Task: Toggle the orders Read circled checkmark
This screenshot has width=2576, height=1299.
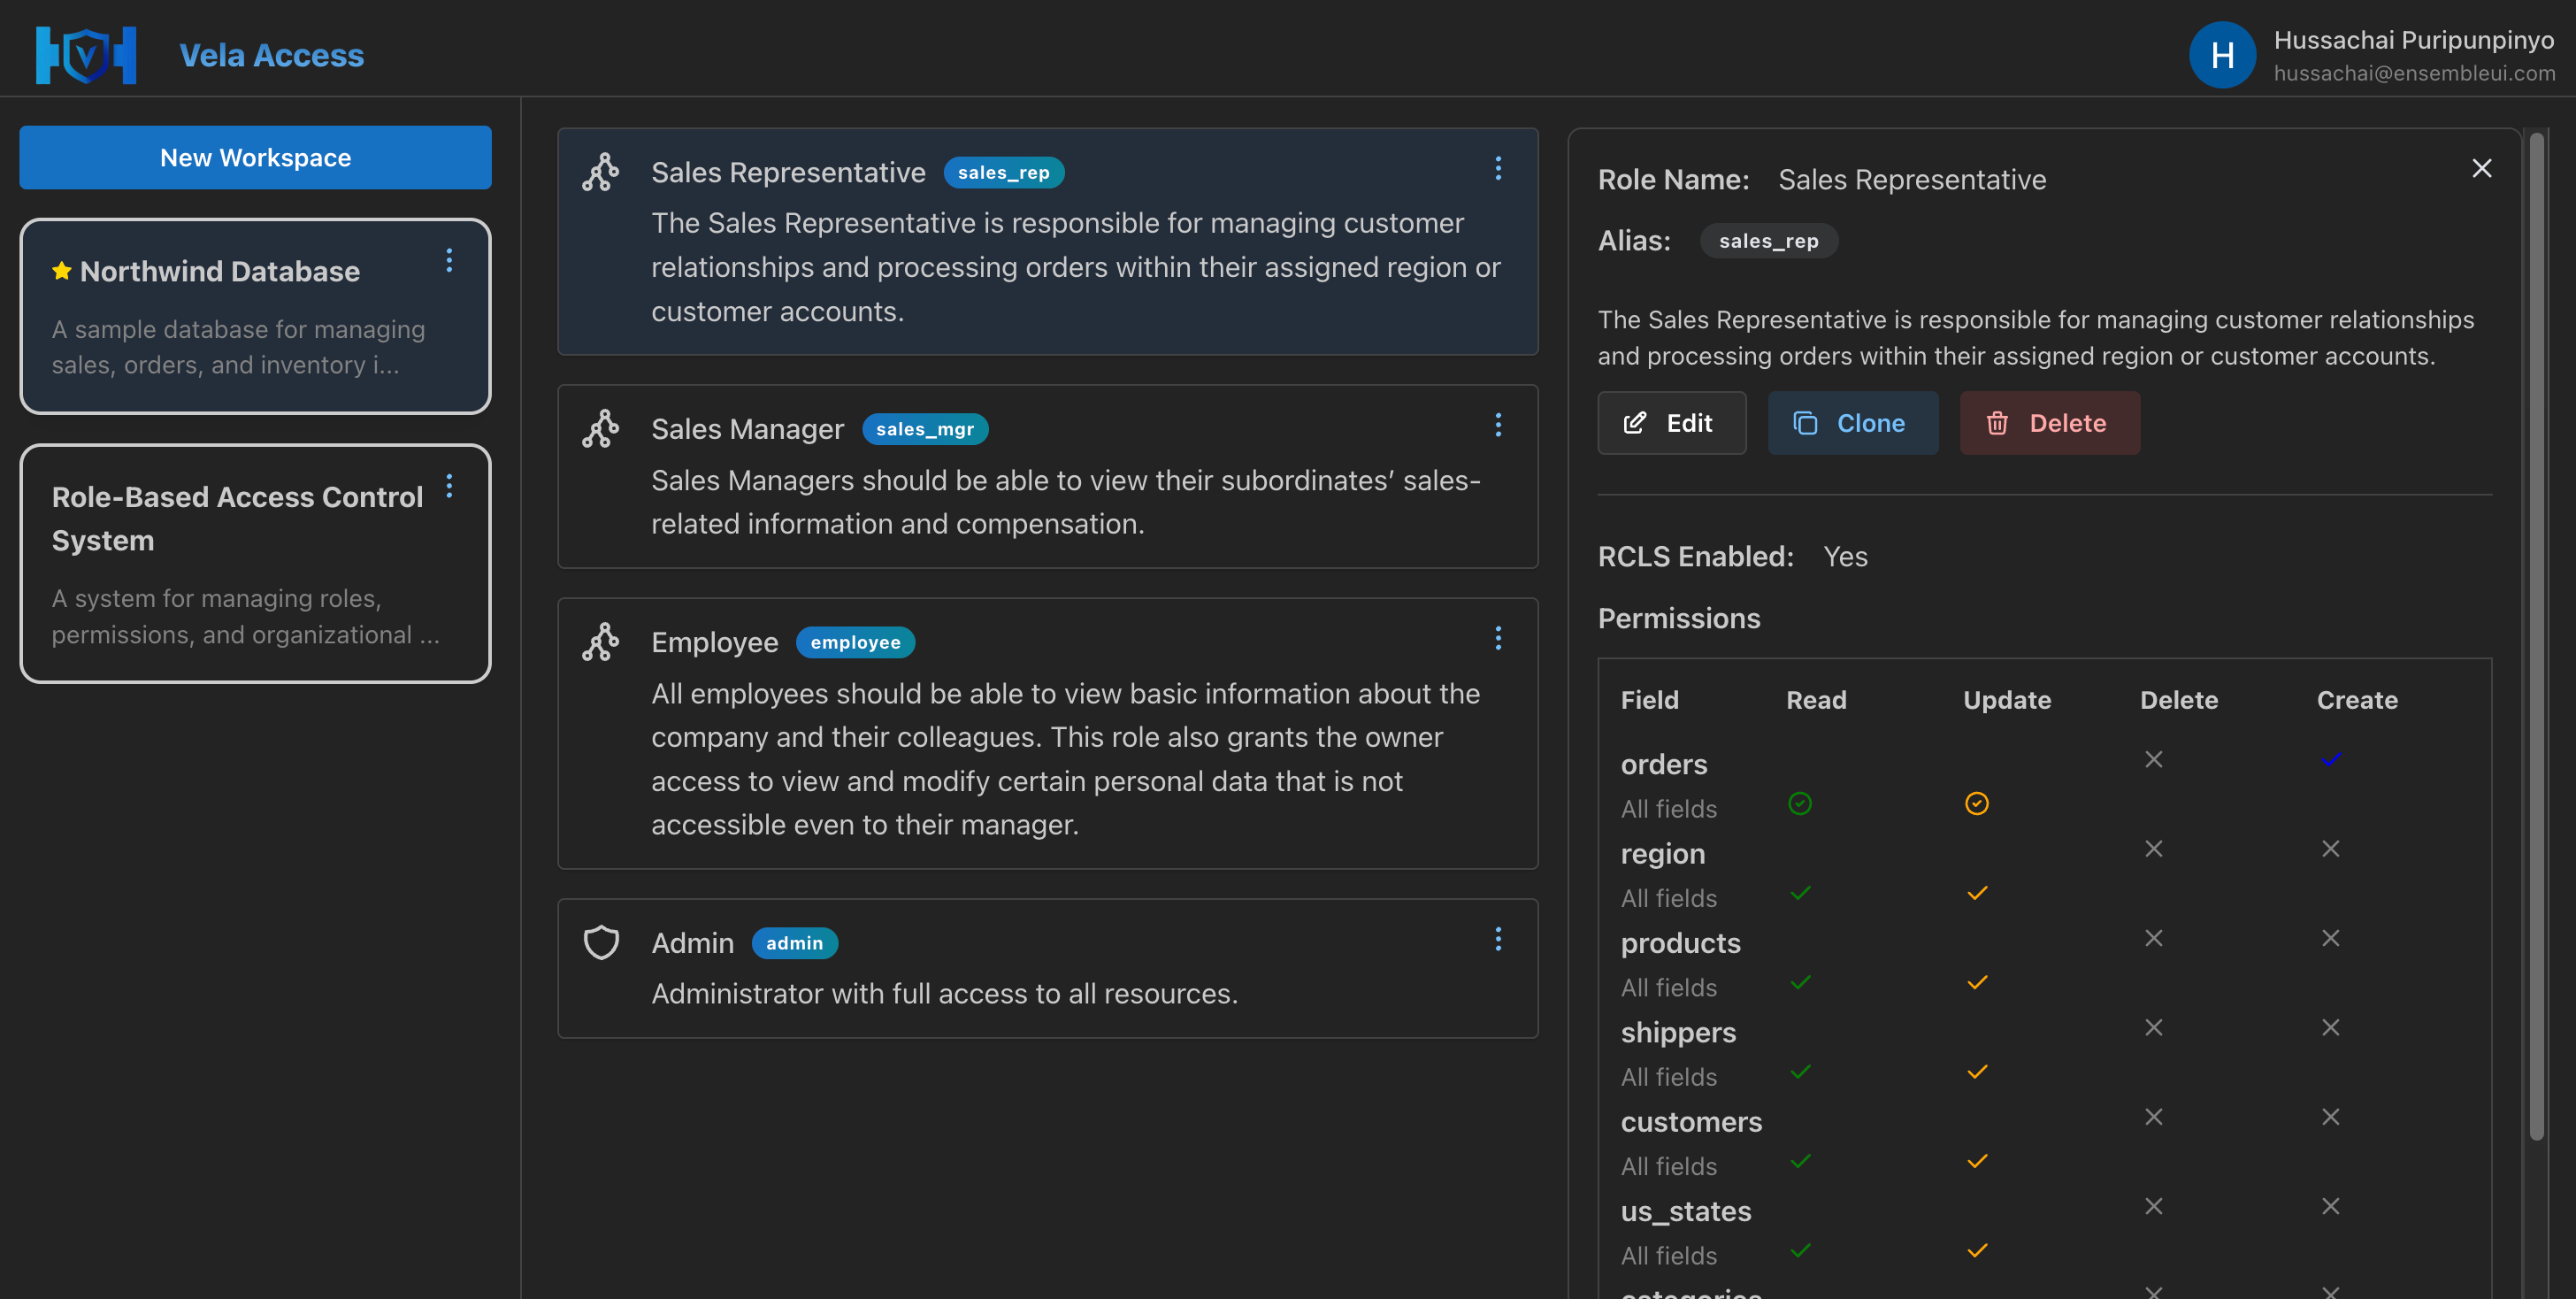Action: [1799, 803]
